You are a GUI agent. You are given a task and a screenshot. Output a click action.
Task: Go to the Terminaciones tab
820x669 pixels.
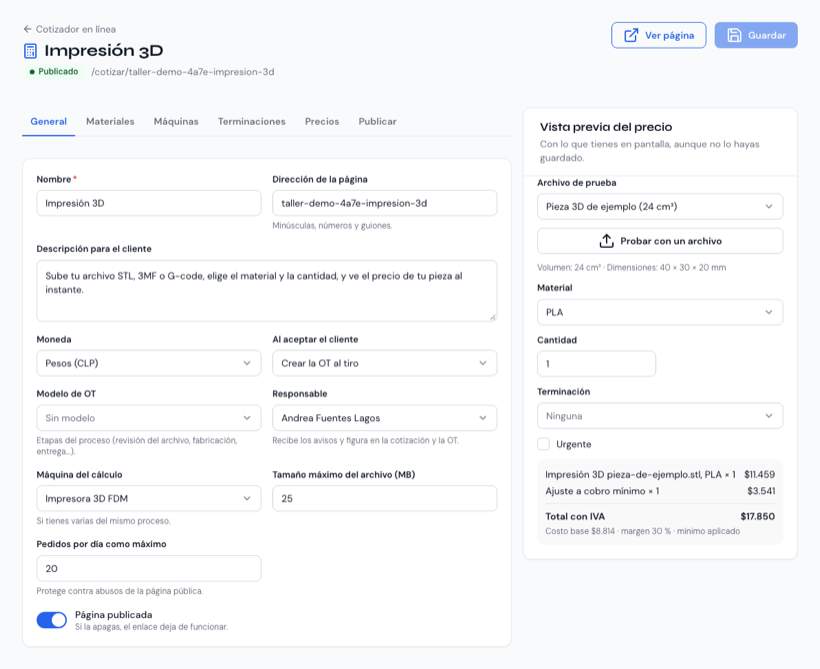point(252,121)
